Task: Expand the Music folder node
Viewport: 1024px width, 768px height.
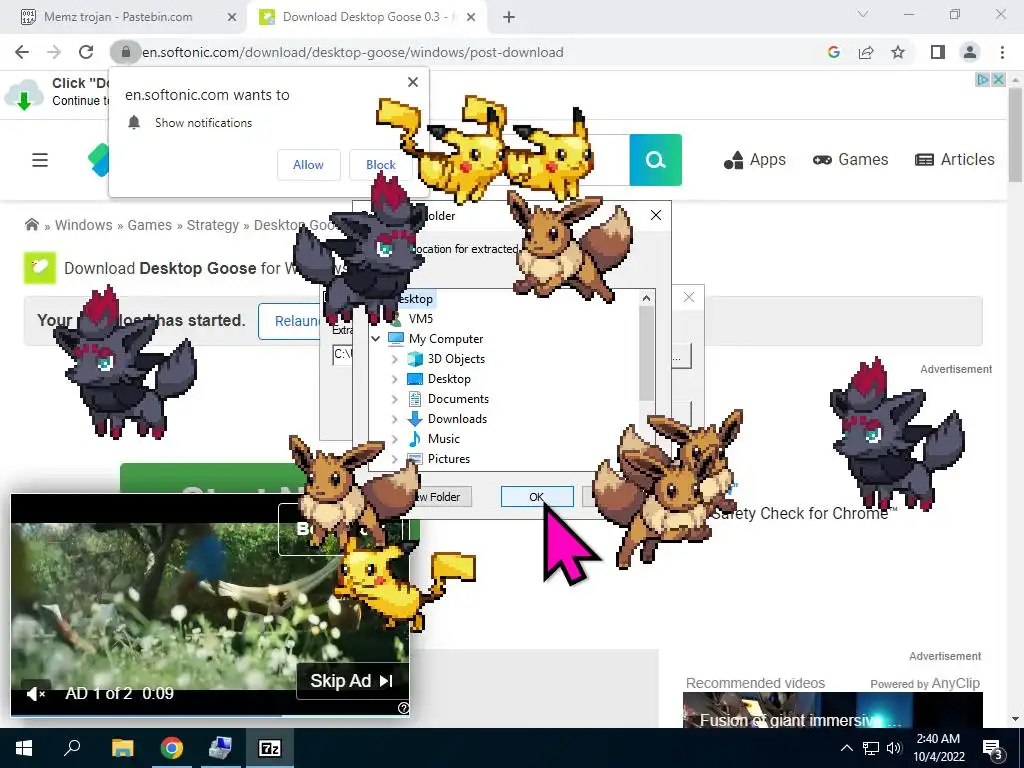Action: (x=394, y=439)
